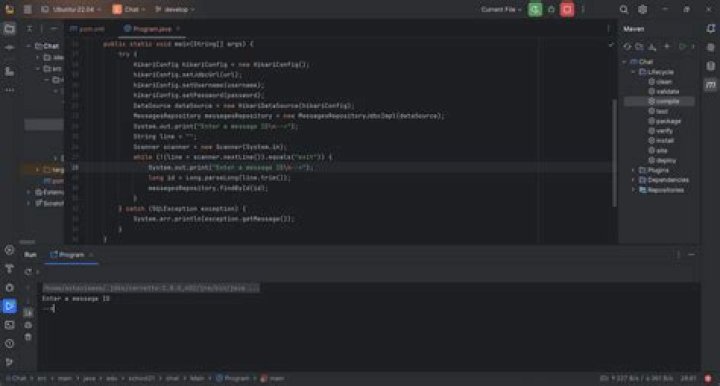Collapse the src folder in Project tree
The height and width of the screenshot is (386, 720).
(38, 69)
